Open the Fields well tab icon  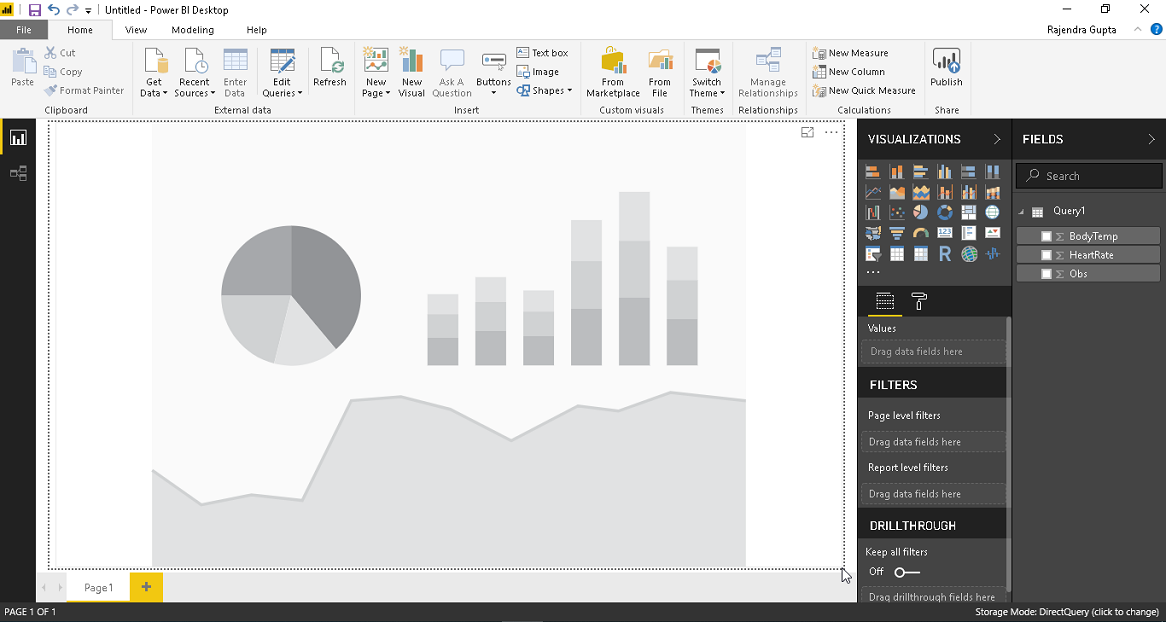pyautogui.click(x=884, y=301)
